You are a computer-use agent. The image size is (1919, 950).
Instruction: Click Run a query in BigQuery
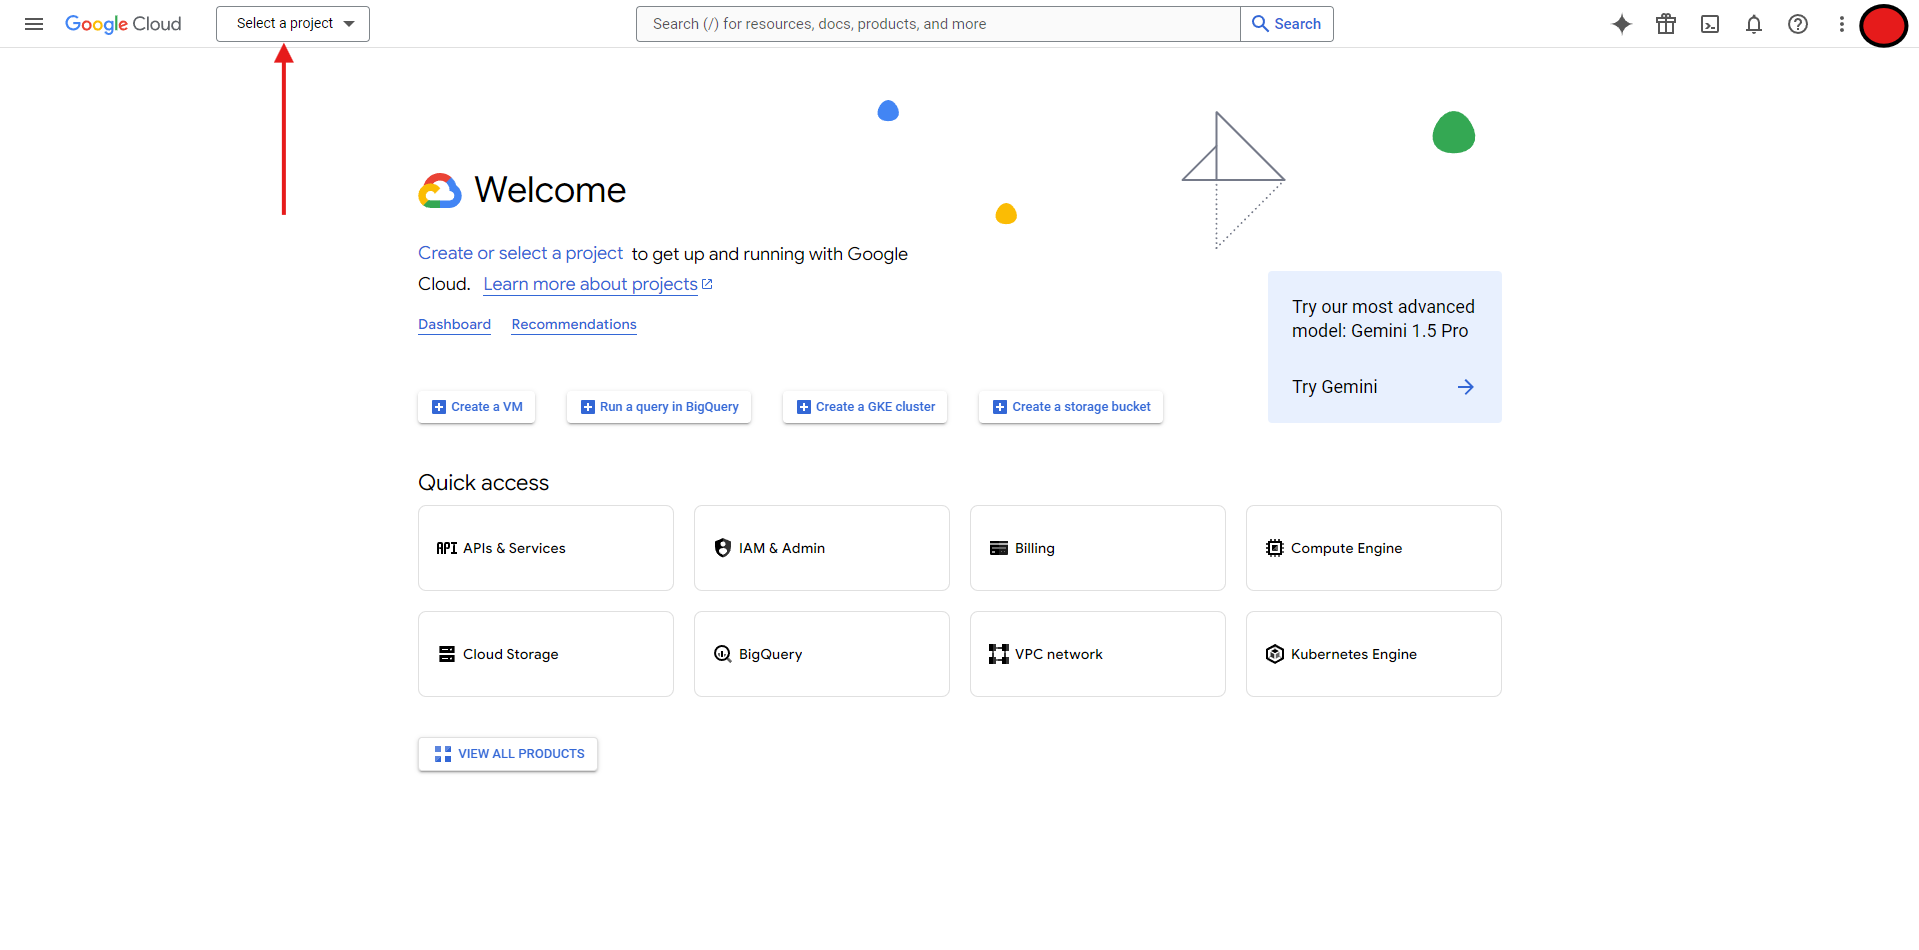coord(659,407)
